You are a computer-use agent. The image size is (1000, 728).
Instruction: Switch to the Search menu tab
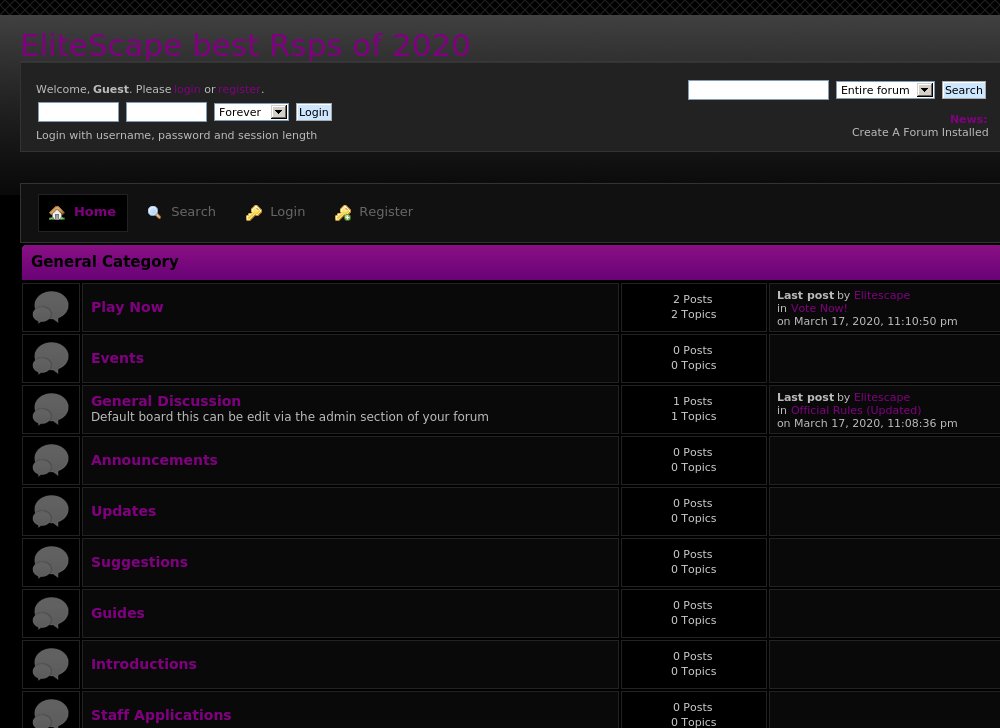click(193, 212)
